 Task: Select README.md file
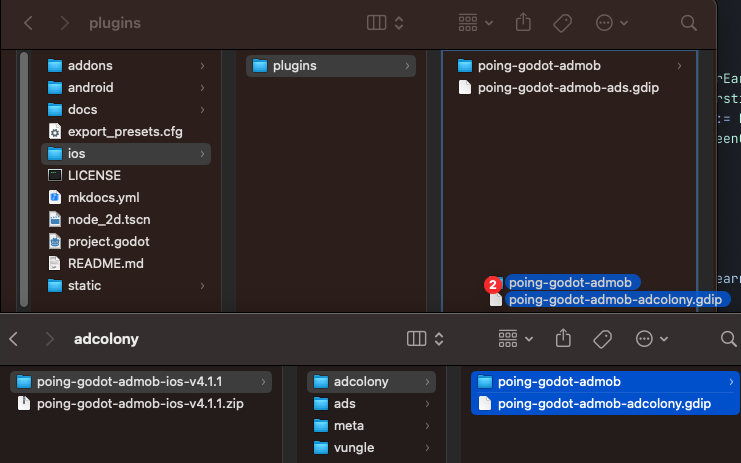(x=126, y=263)
